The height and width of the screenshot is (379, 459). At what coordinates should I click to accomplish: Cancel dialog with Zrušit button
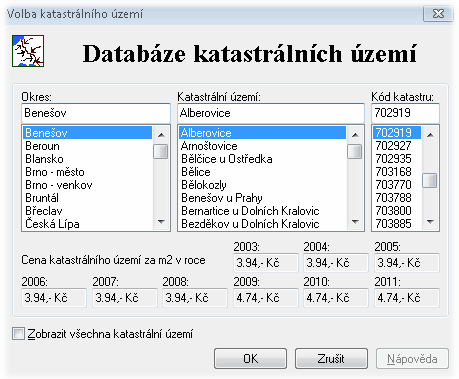coord(331,359)
